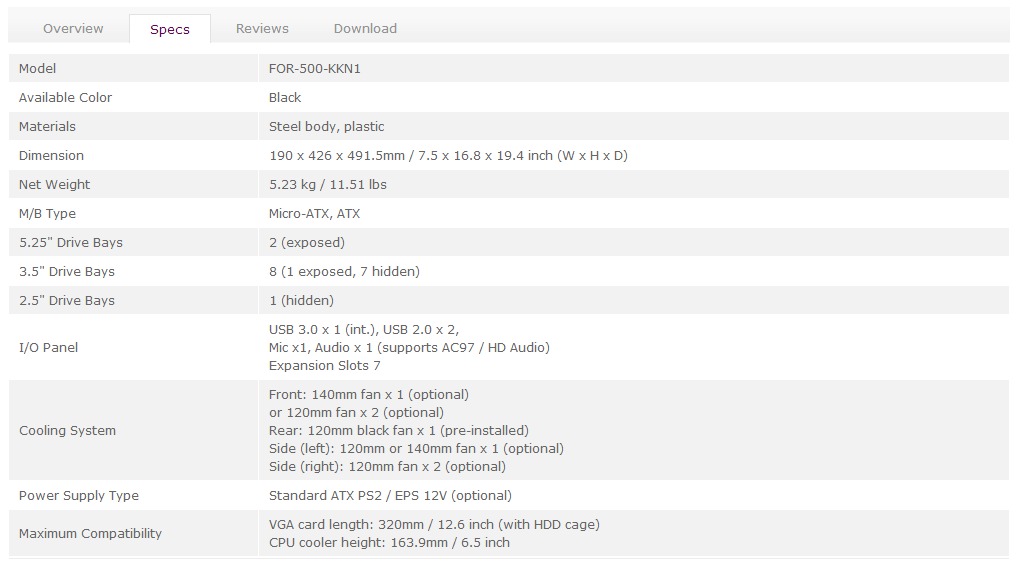Click the Maximum Compatibility row label

click(x=90, y=534)
